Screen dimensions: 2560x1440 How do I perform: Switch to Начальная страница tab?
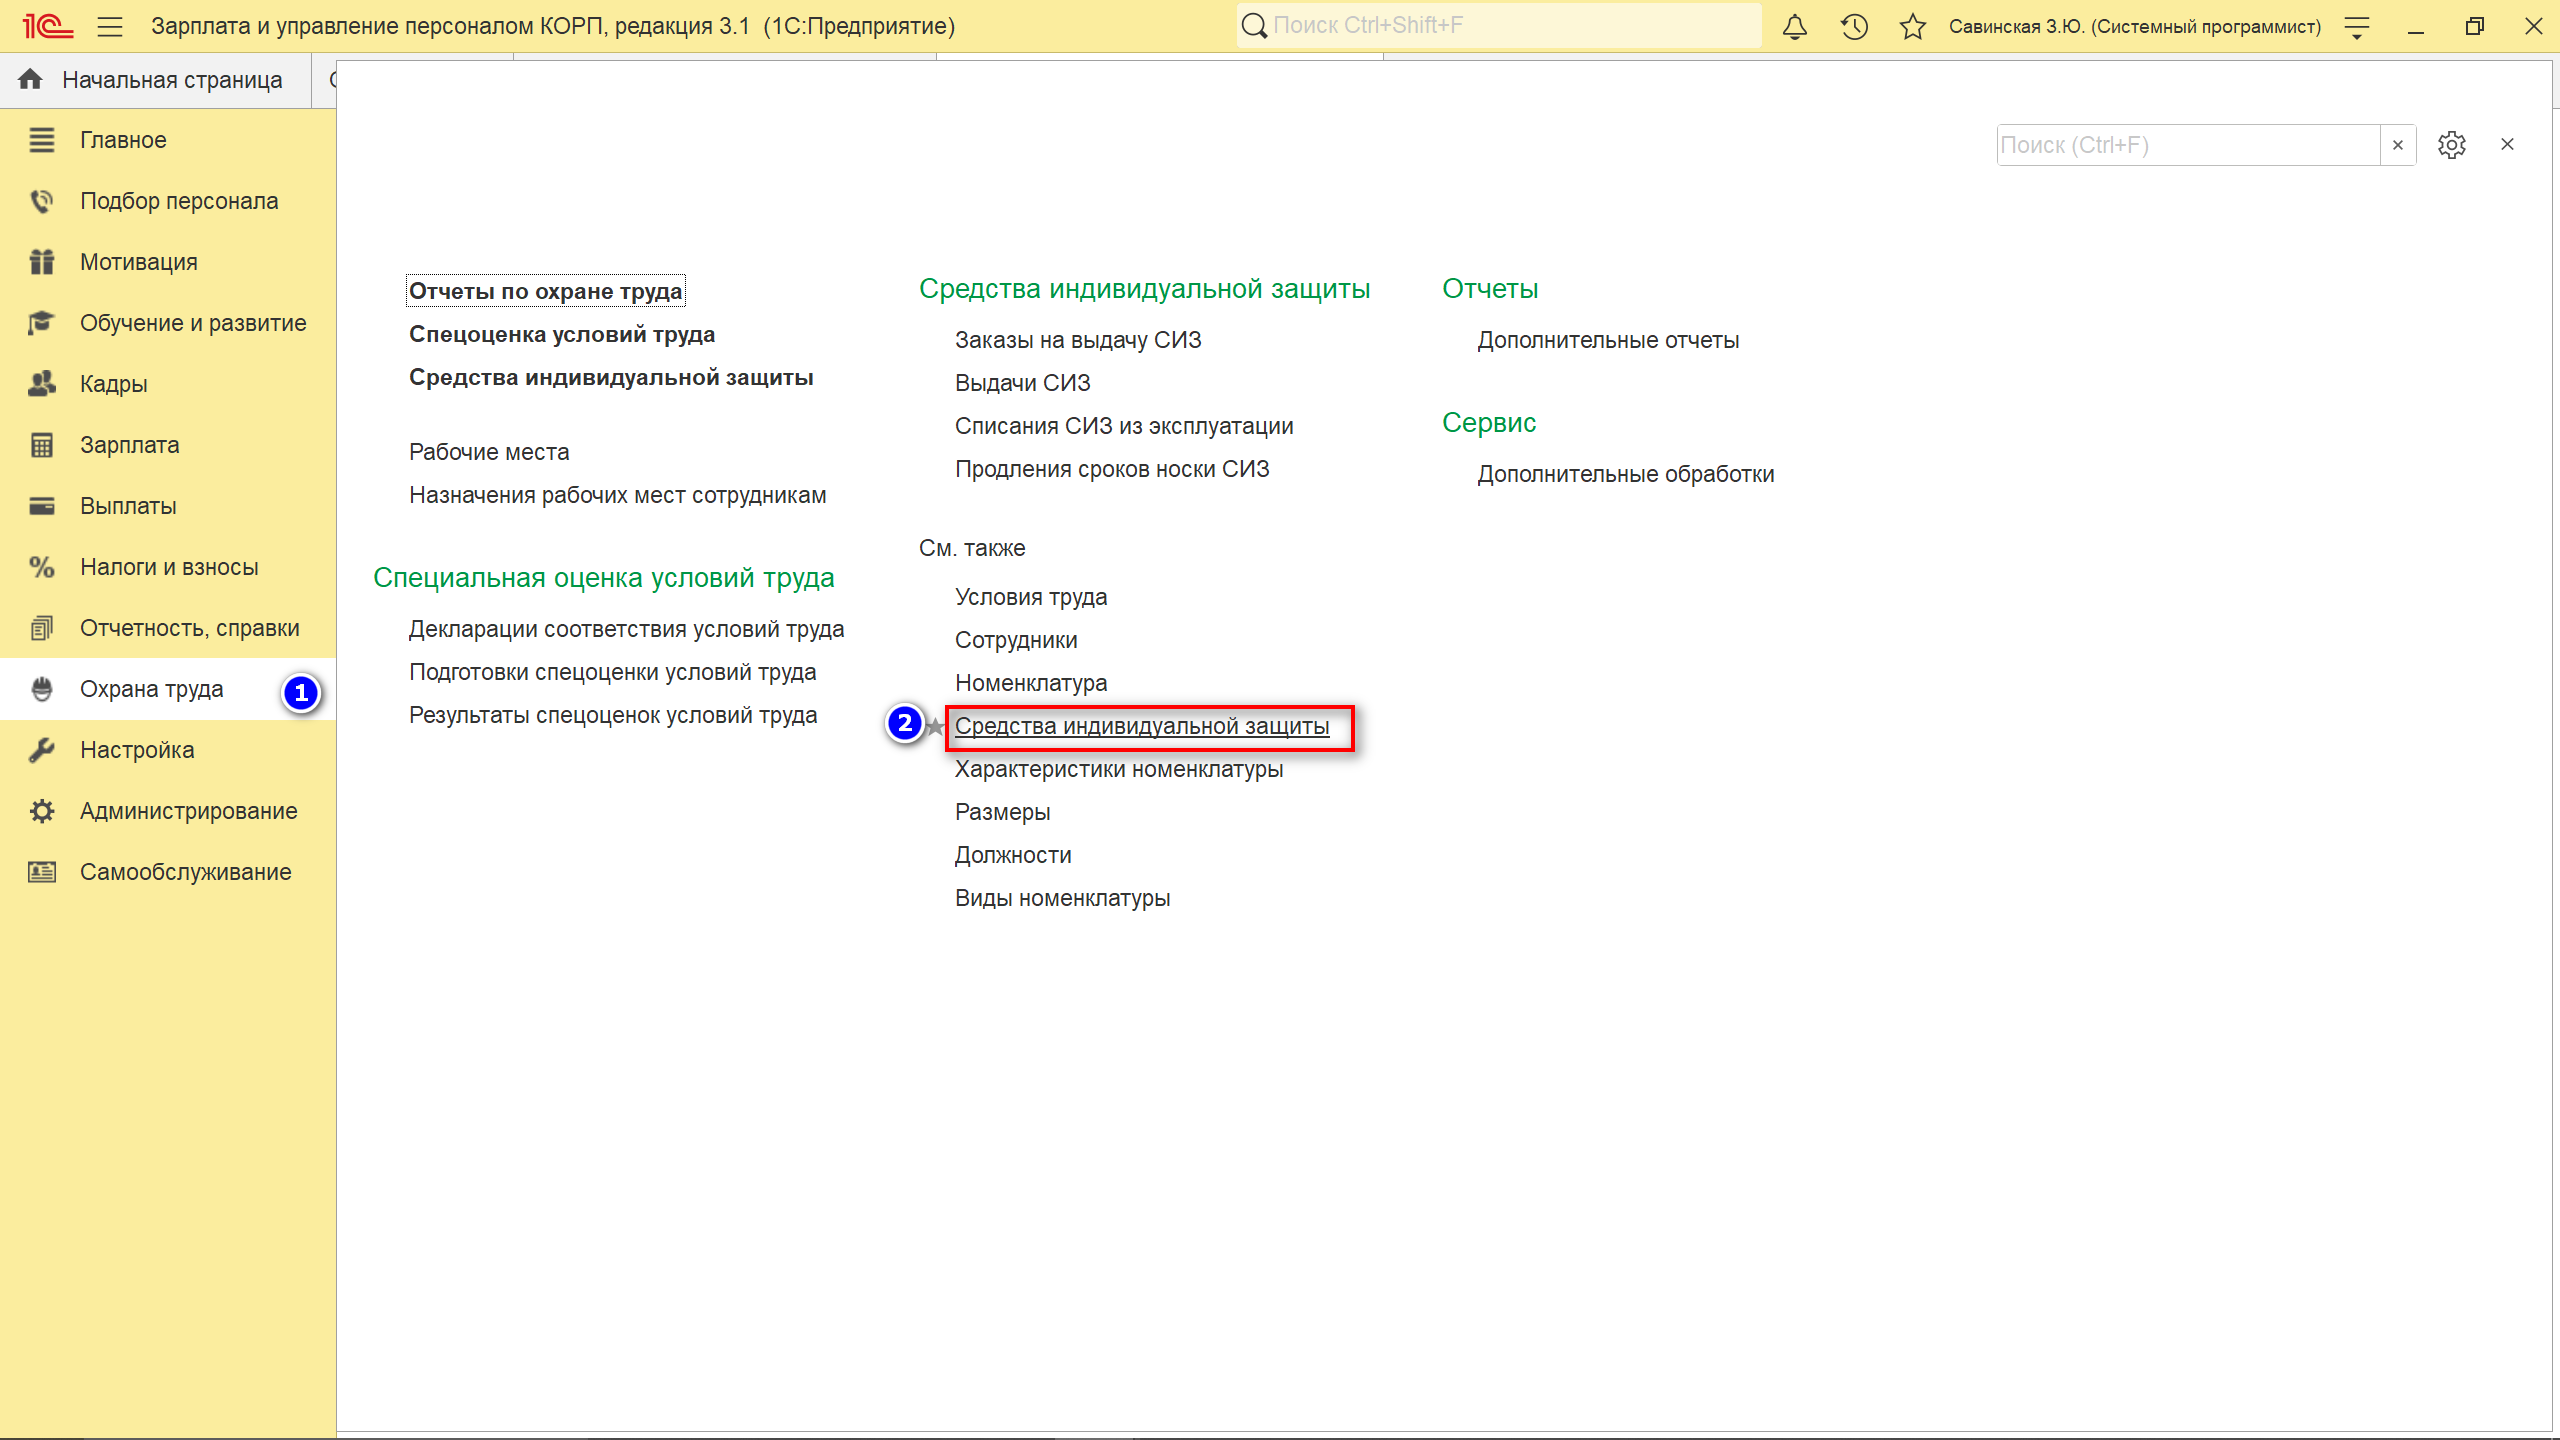tap(155, 80)
